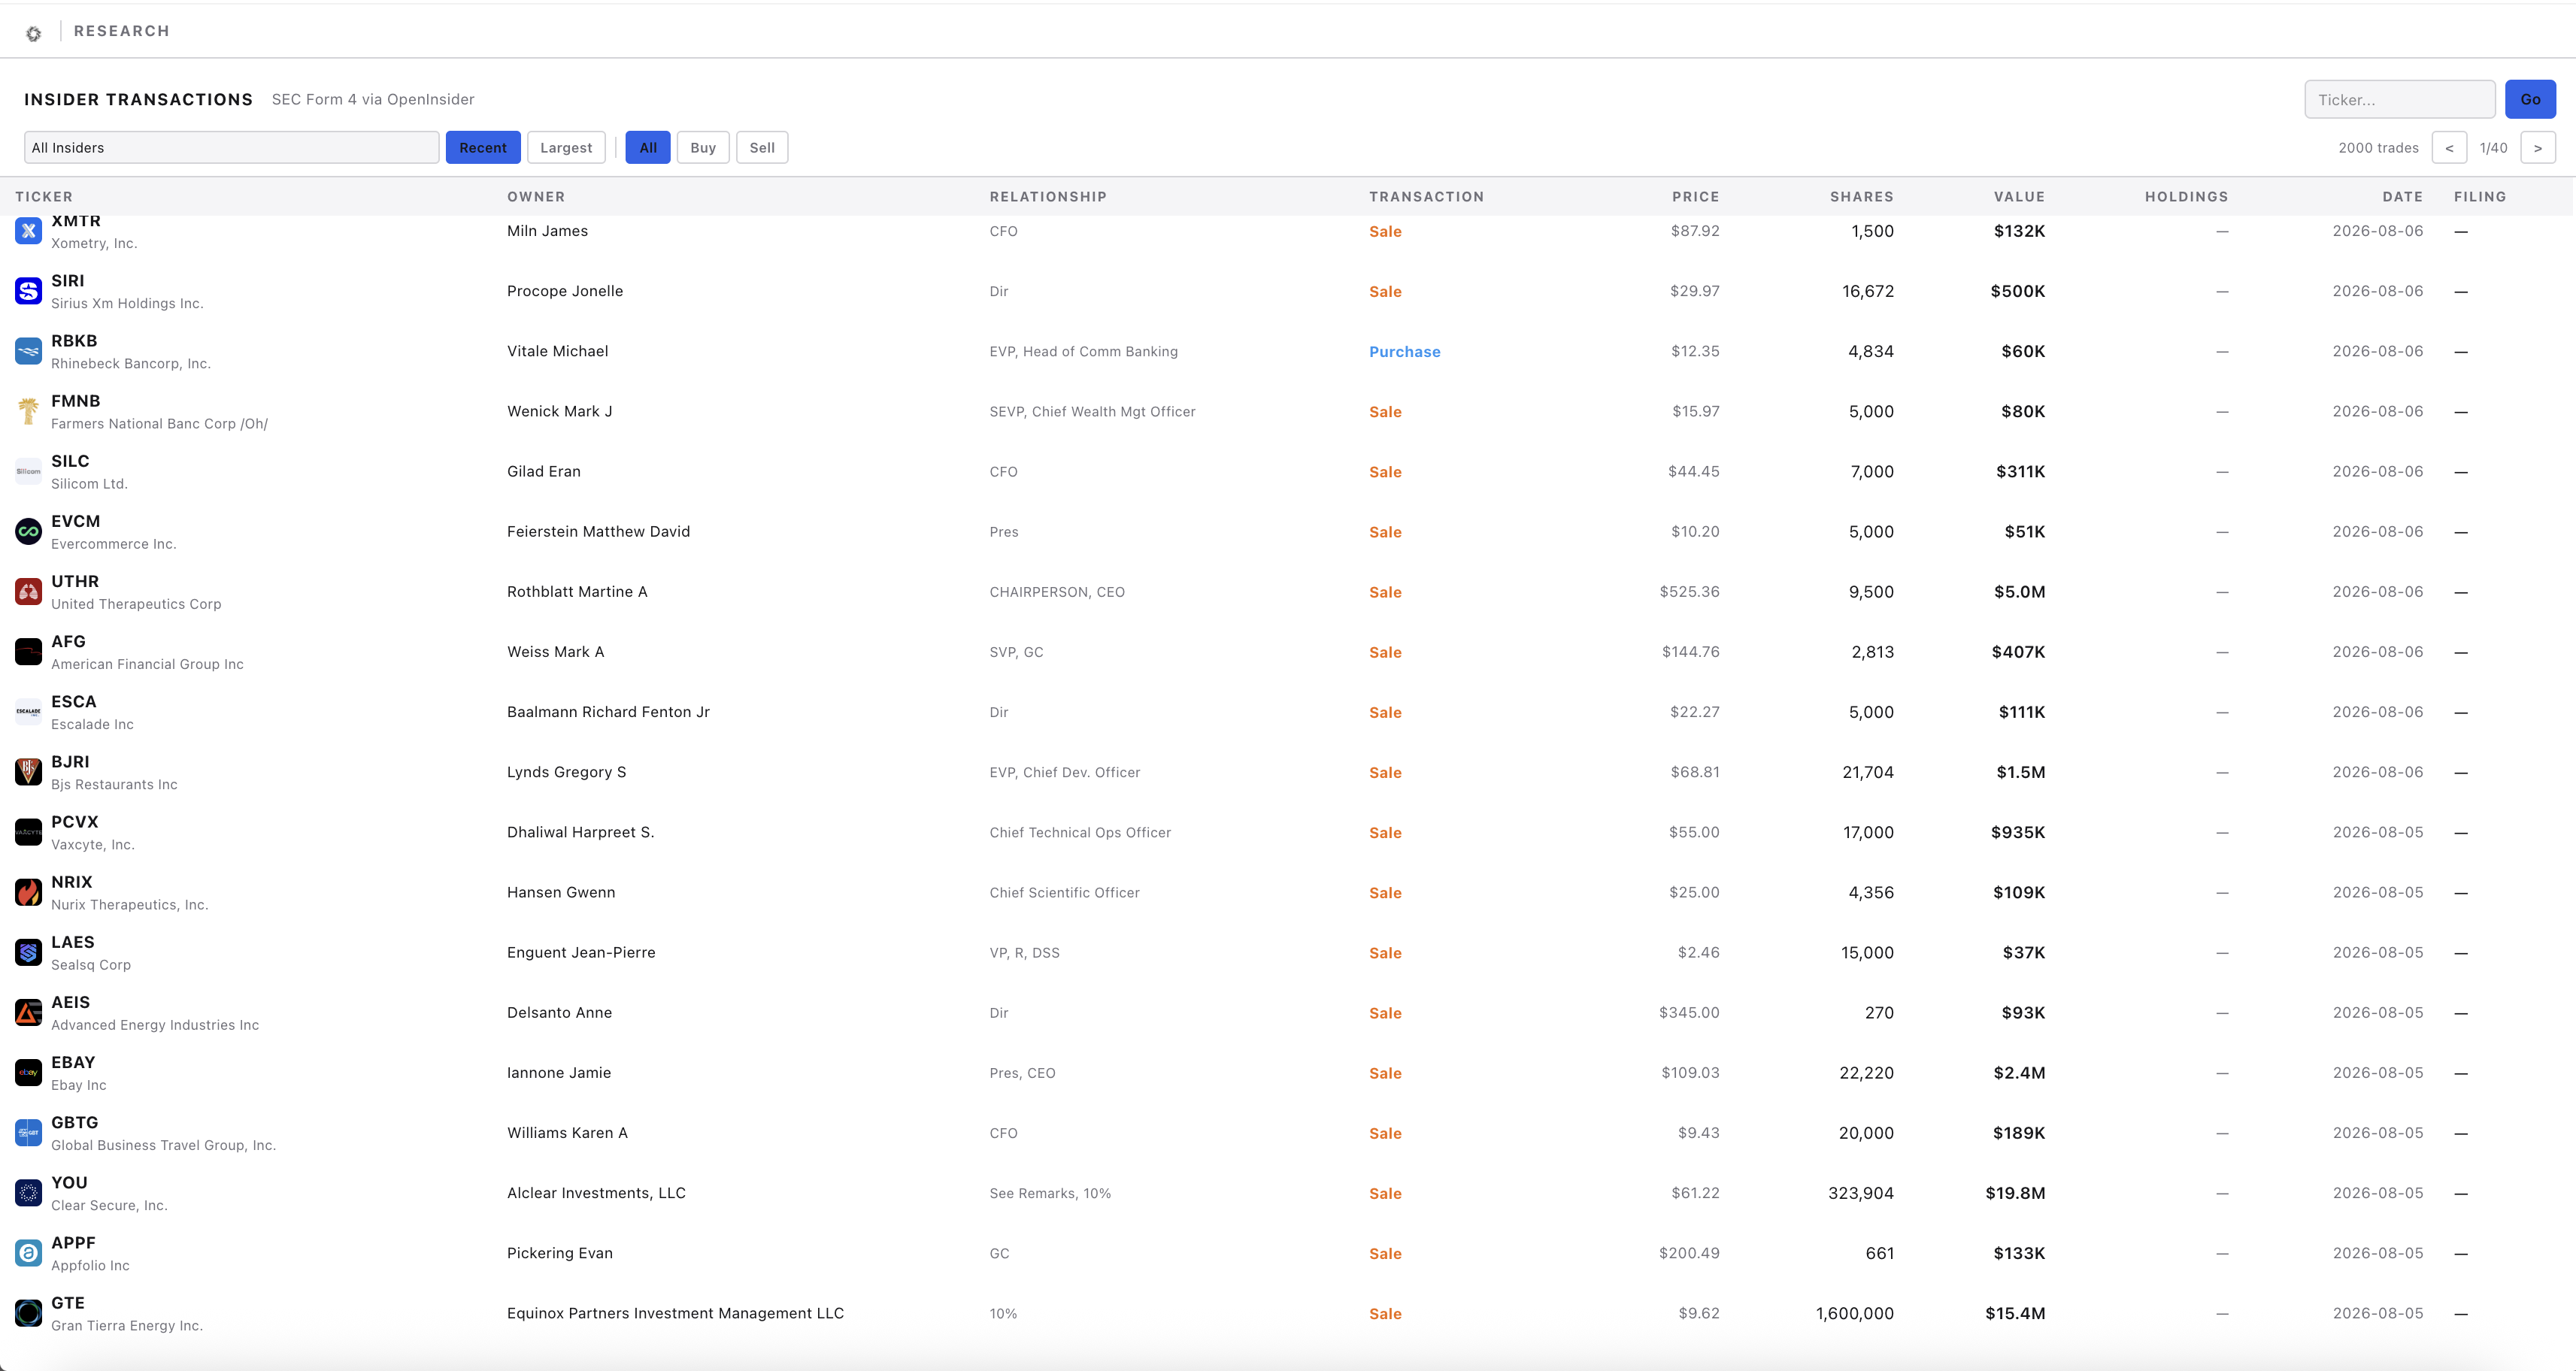Click the eBay EBAY logo icon
This screenshot has height=1371, width=2576.
click(28, 1073)
